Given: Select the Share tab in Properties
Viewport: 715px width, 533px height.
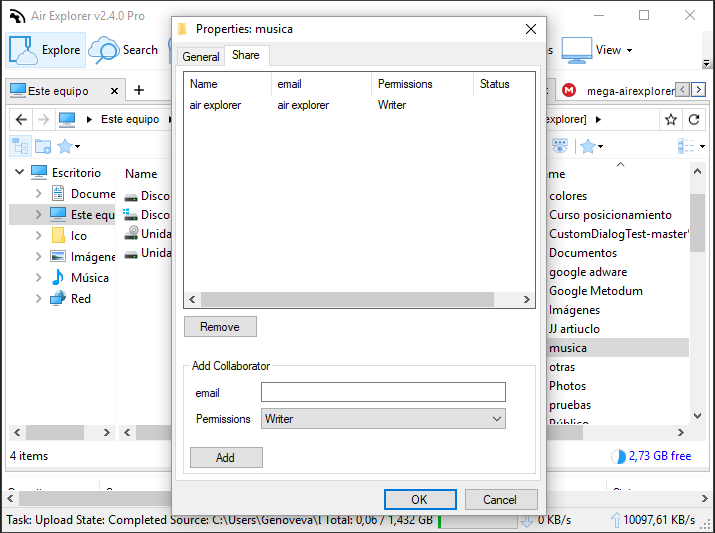Looking at the screenshot, I should tap(246, 55).
